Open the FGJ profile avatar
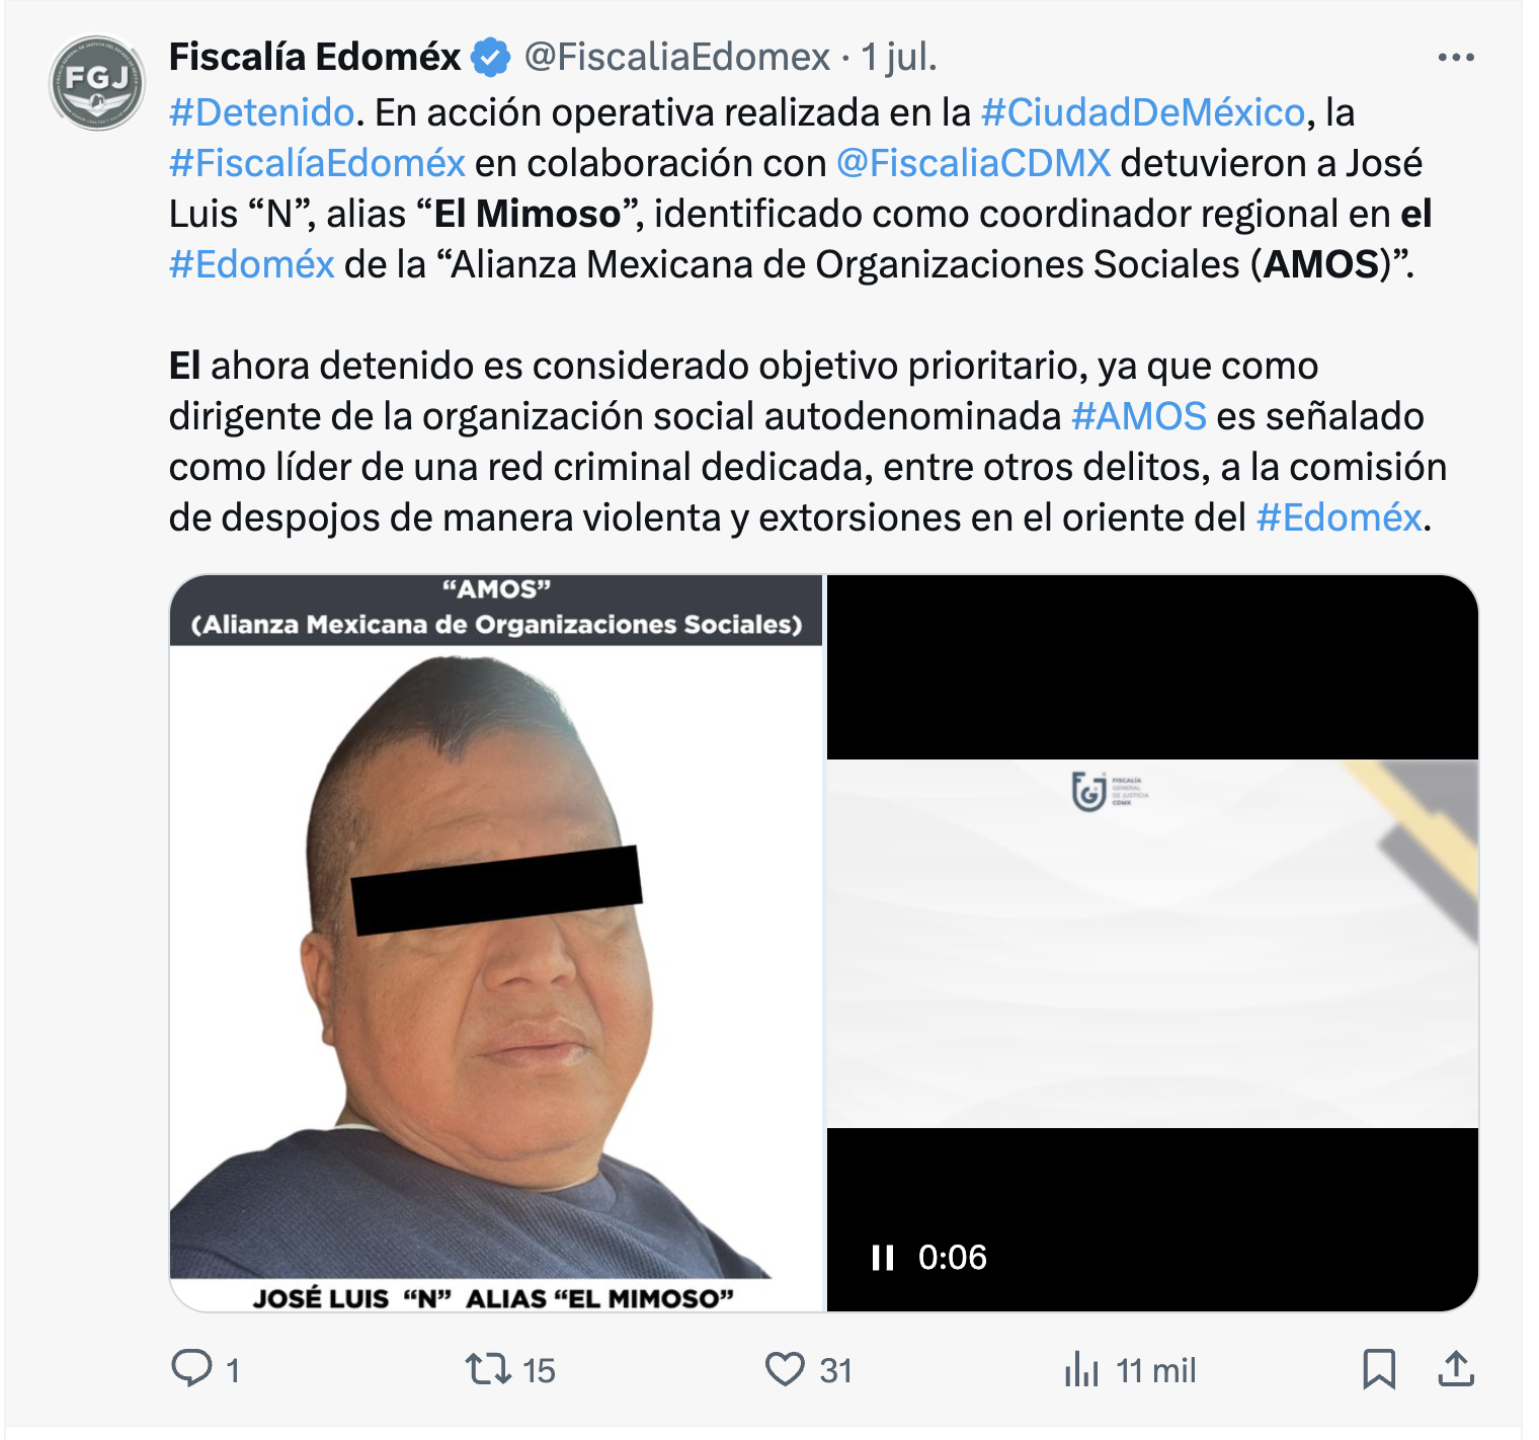The height and width of the screenshot is (1440, 1539). pos(97,83)
